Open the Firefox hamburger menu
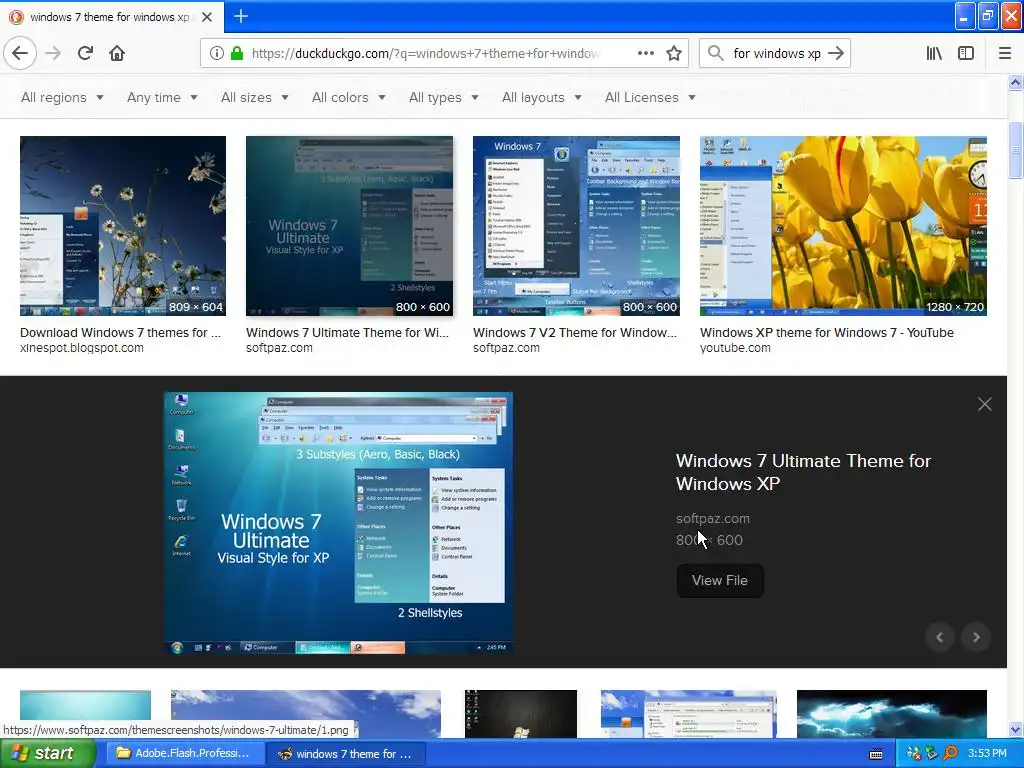The width and height of the screenshot is (1024, 768). 1004,54
